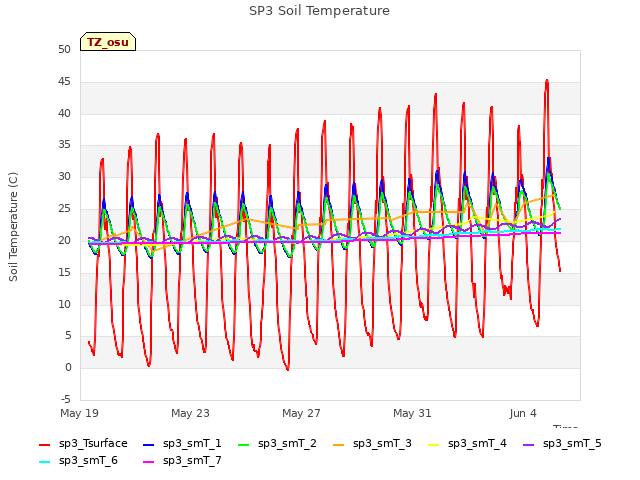Click the green sp3_smT_2 legend swatch
640x480 pixels.
(x=244, y=444)
